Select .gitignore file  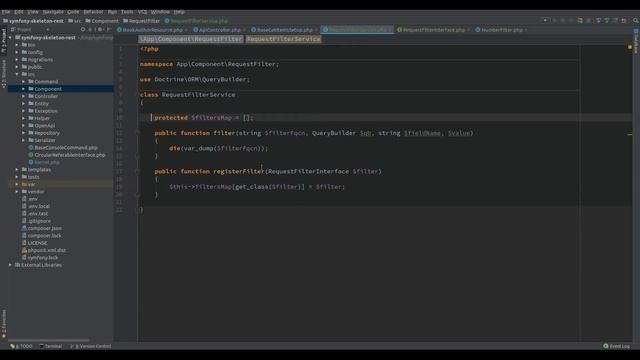[x=40, y=221]
